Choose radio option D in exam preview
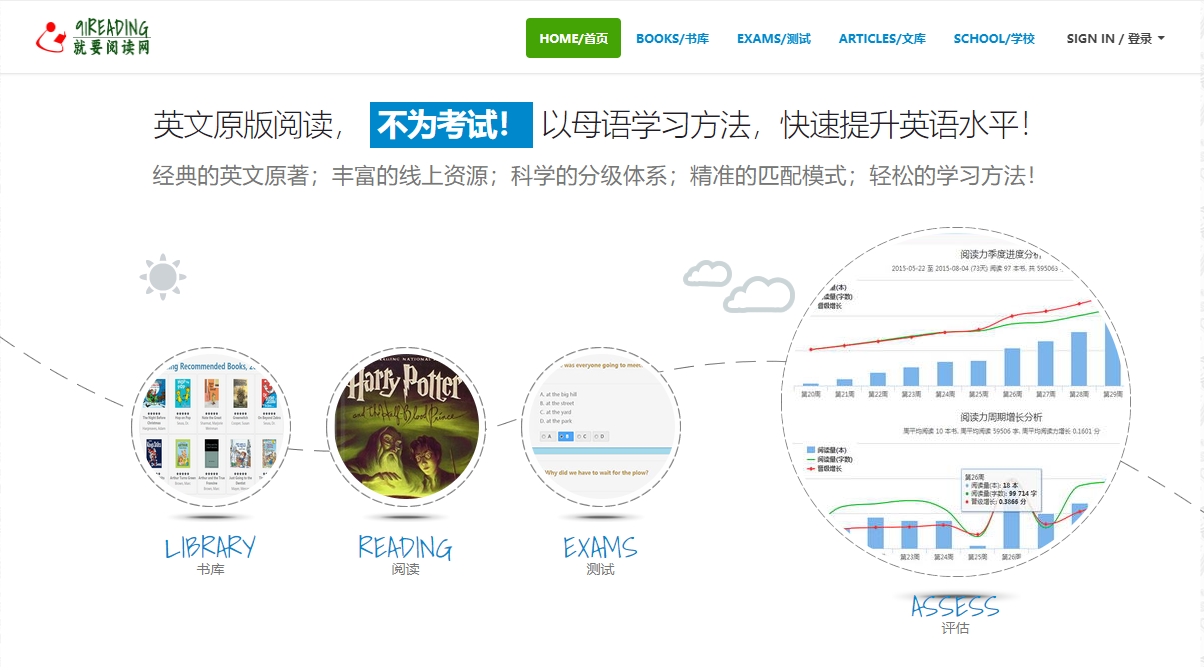The width and height of the screenshot is (1204, 667). click(599, 436)
